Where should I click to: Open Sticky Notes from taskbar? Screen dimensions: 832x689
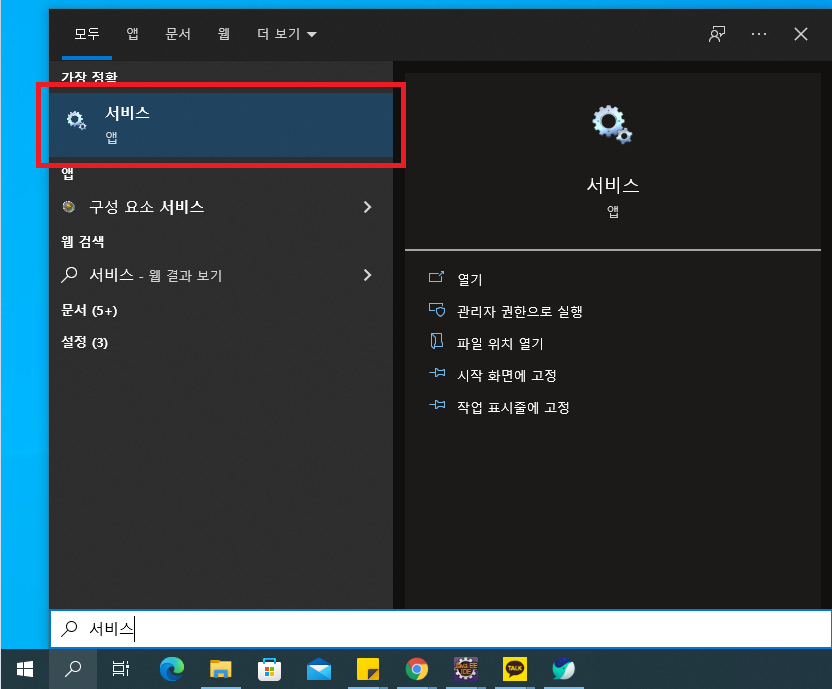coord(368,669)
